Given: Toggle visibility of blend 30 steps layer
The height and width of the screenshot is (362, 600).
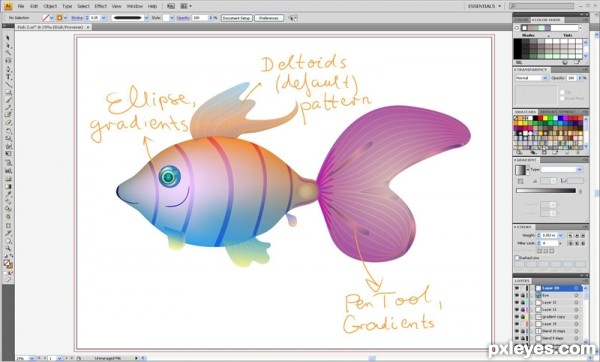Looking at the screenshot, I should pos(517,331).
